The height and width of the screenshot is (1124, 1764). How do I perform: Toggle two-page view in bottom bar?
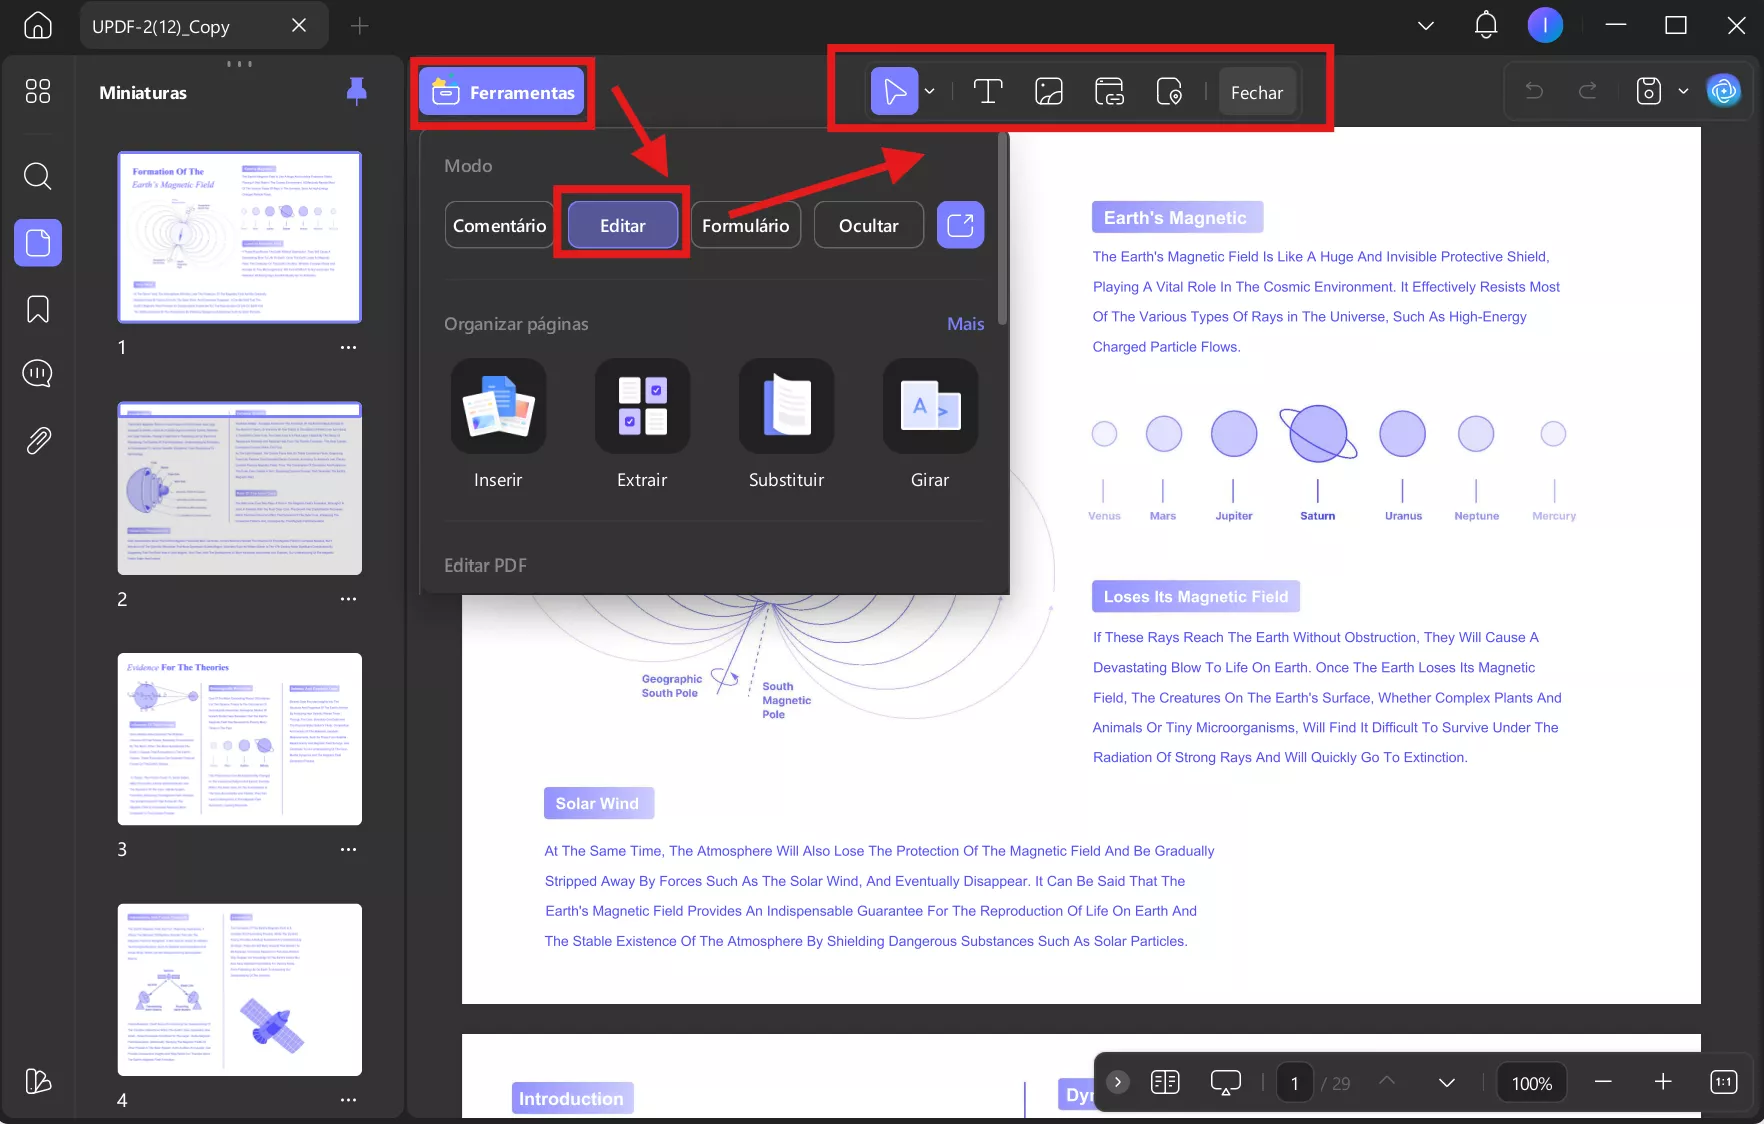point(1164,1081)
